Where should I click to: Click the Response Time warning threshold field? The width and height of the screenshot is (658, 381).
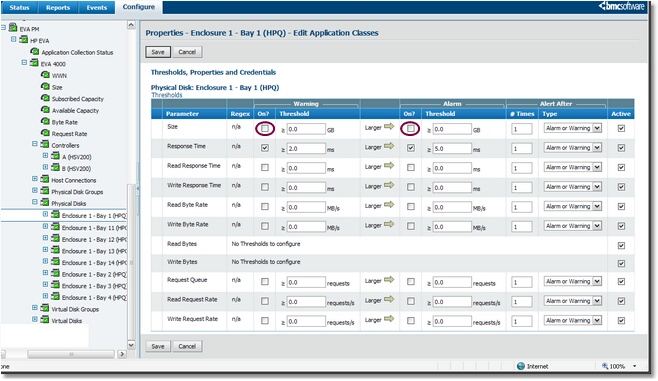click(306, 149)
